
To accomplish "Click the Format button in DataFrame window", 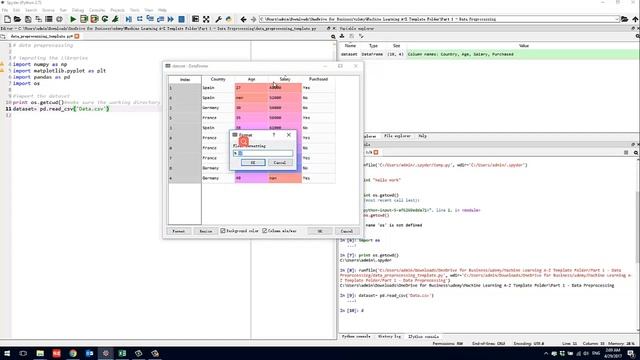I will [x=179, y=231].
